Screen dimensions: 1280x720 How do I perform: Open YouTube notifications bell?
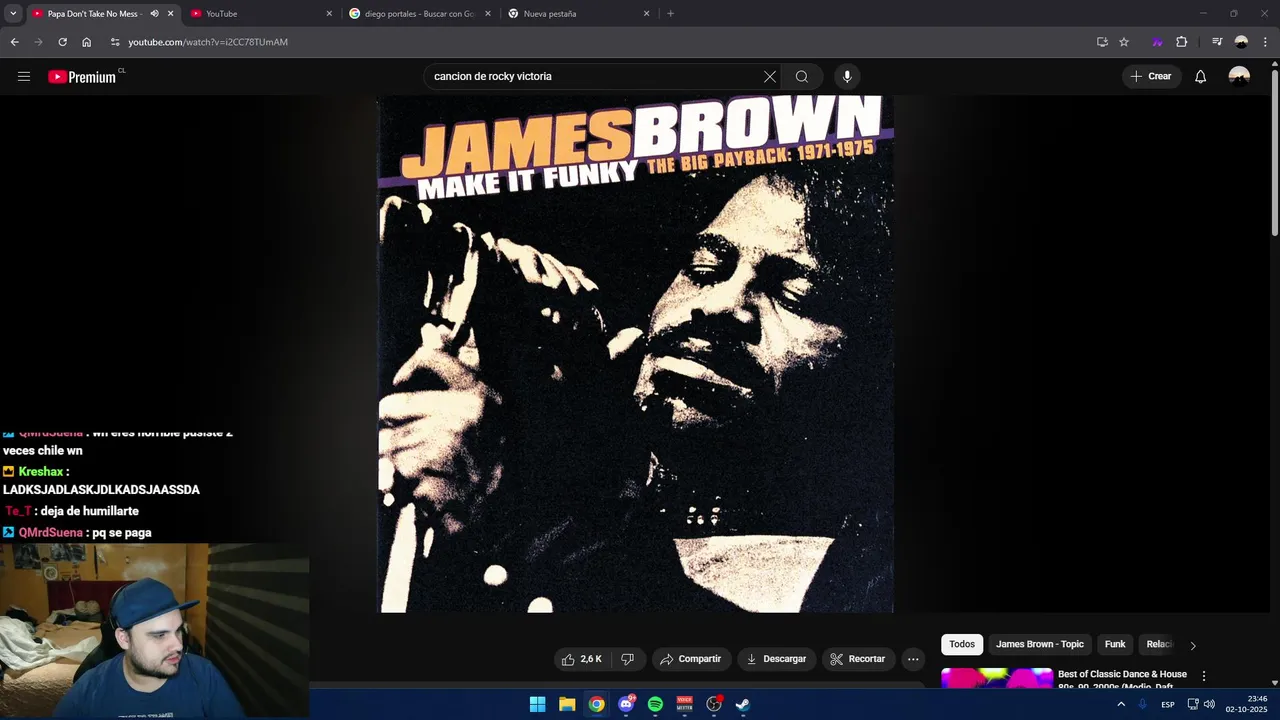point(1200,76)
